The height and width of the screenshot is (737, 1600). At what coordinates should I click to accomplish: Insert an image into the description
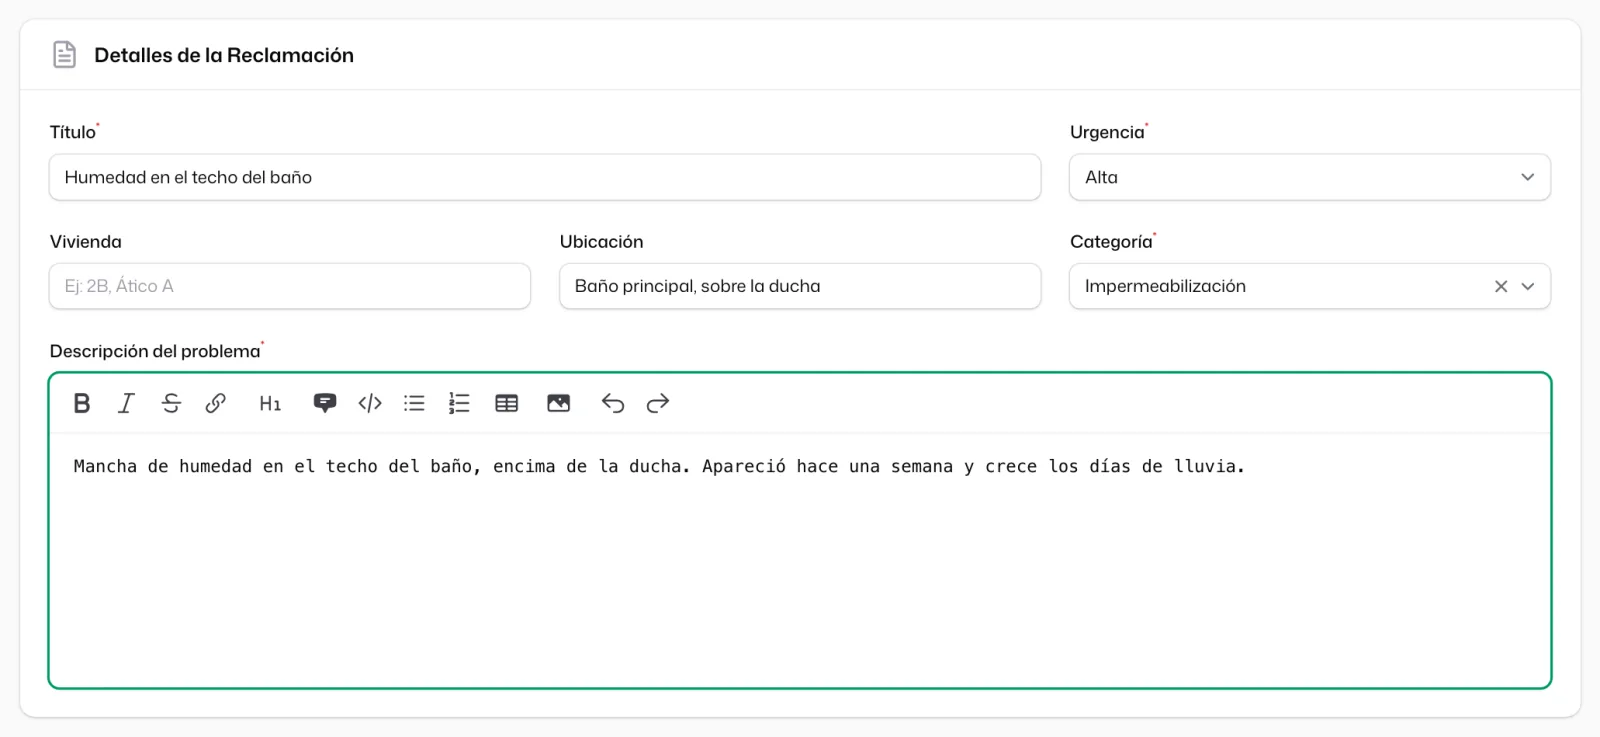pyautogui.click(x=559, y=403)
